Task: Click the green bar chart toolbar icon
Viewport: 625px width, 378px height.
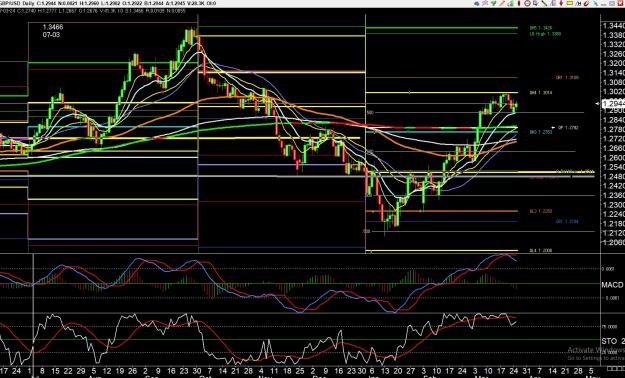Action: tap(510, 3)
